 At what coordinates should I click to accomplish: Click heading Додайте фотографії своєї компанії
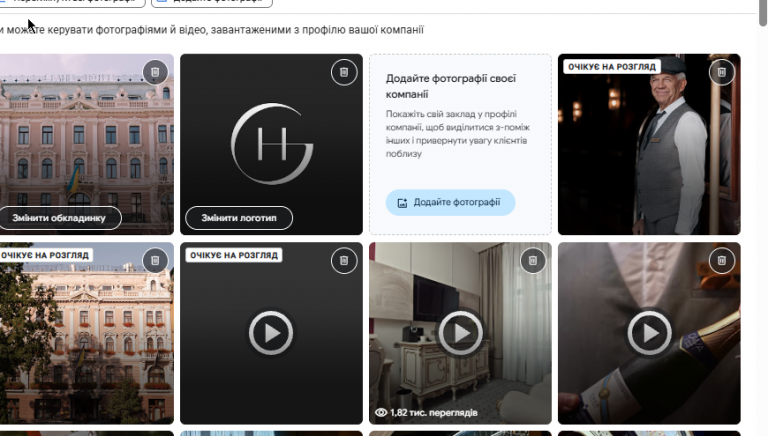(451, 86)
